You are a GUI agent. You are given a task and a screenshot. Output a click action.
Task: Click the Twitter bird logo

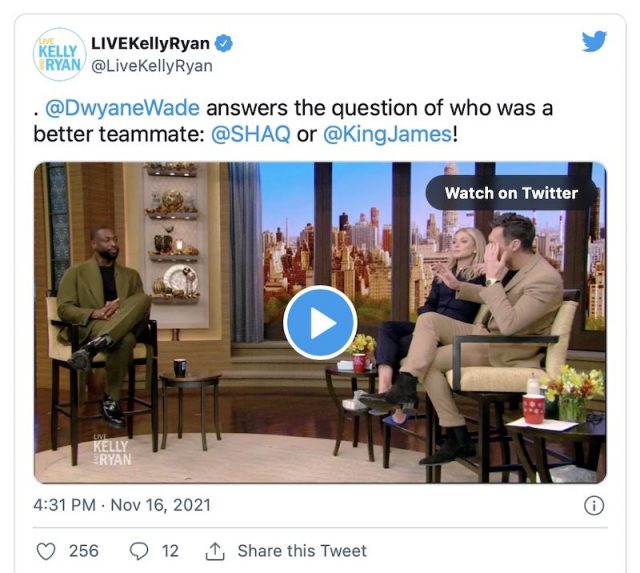(594, 41)
